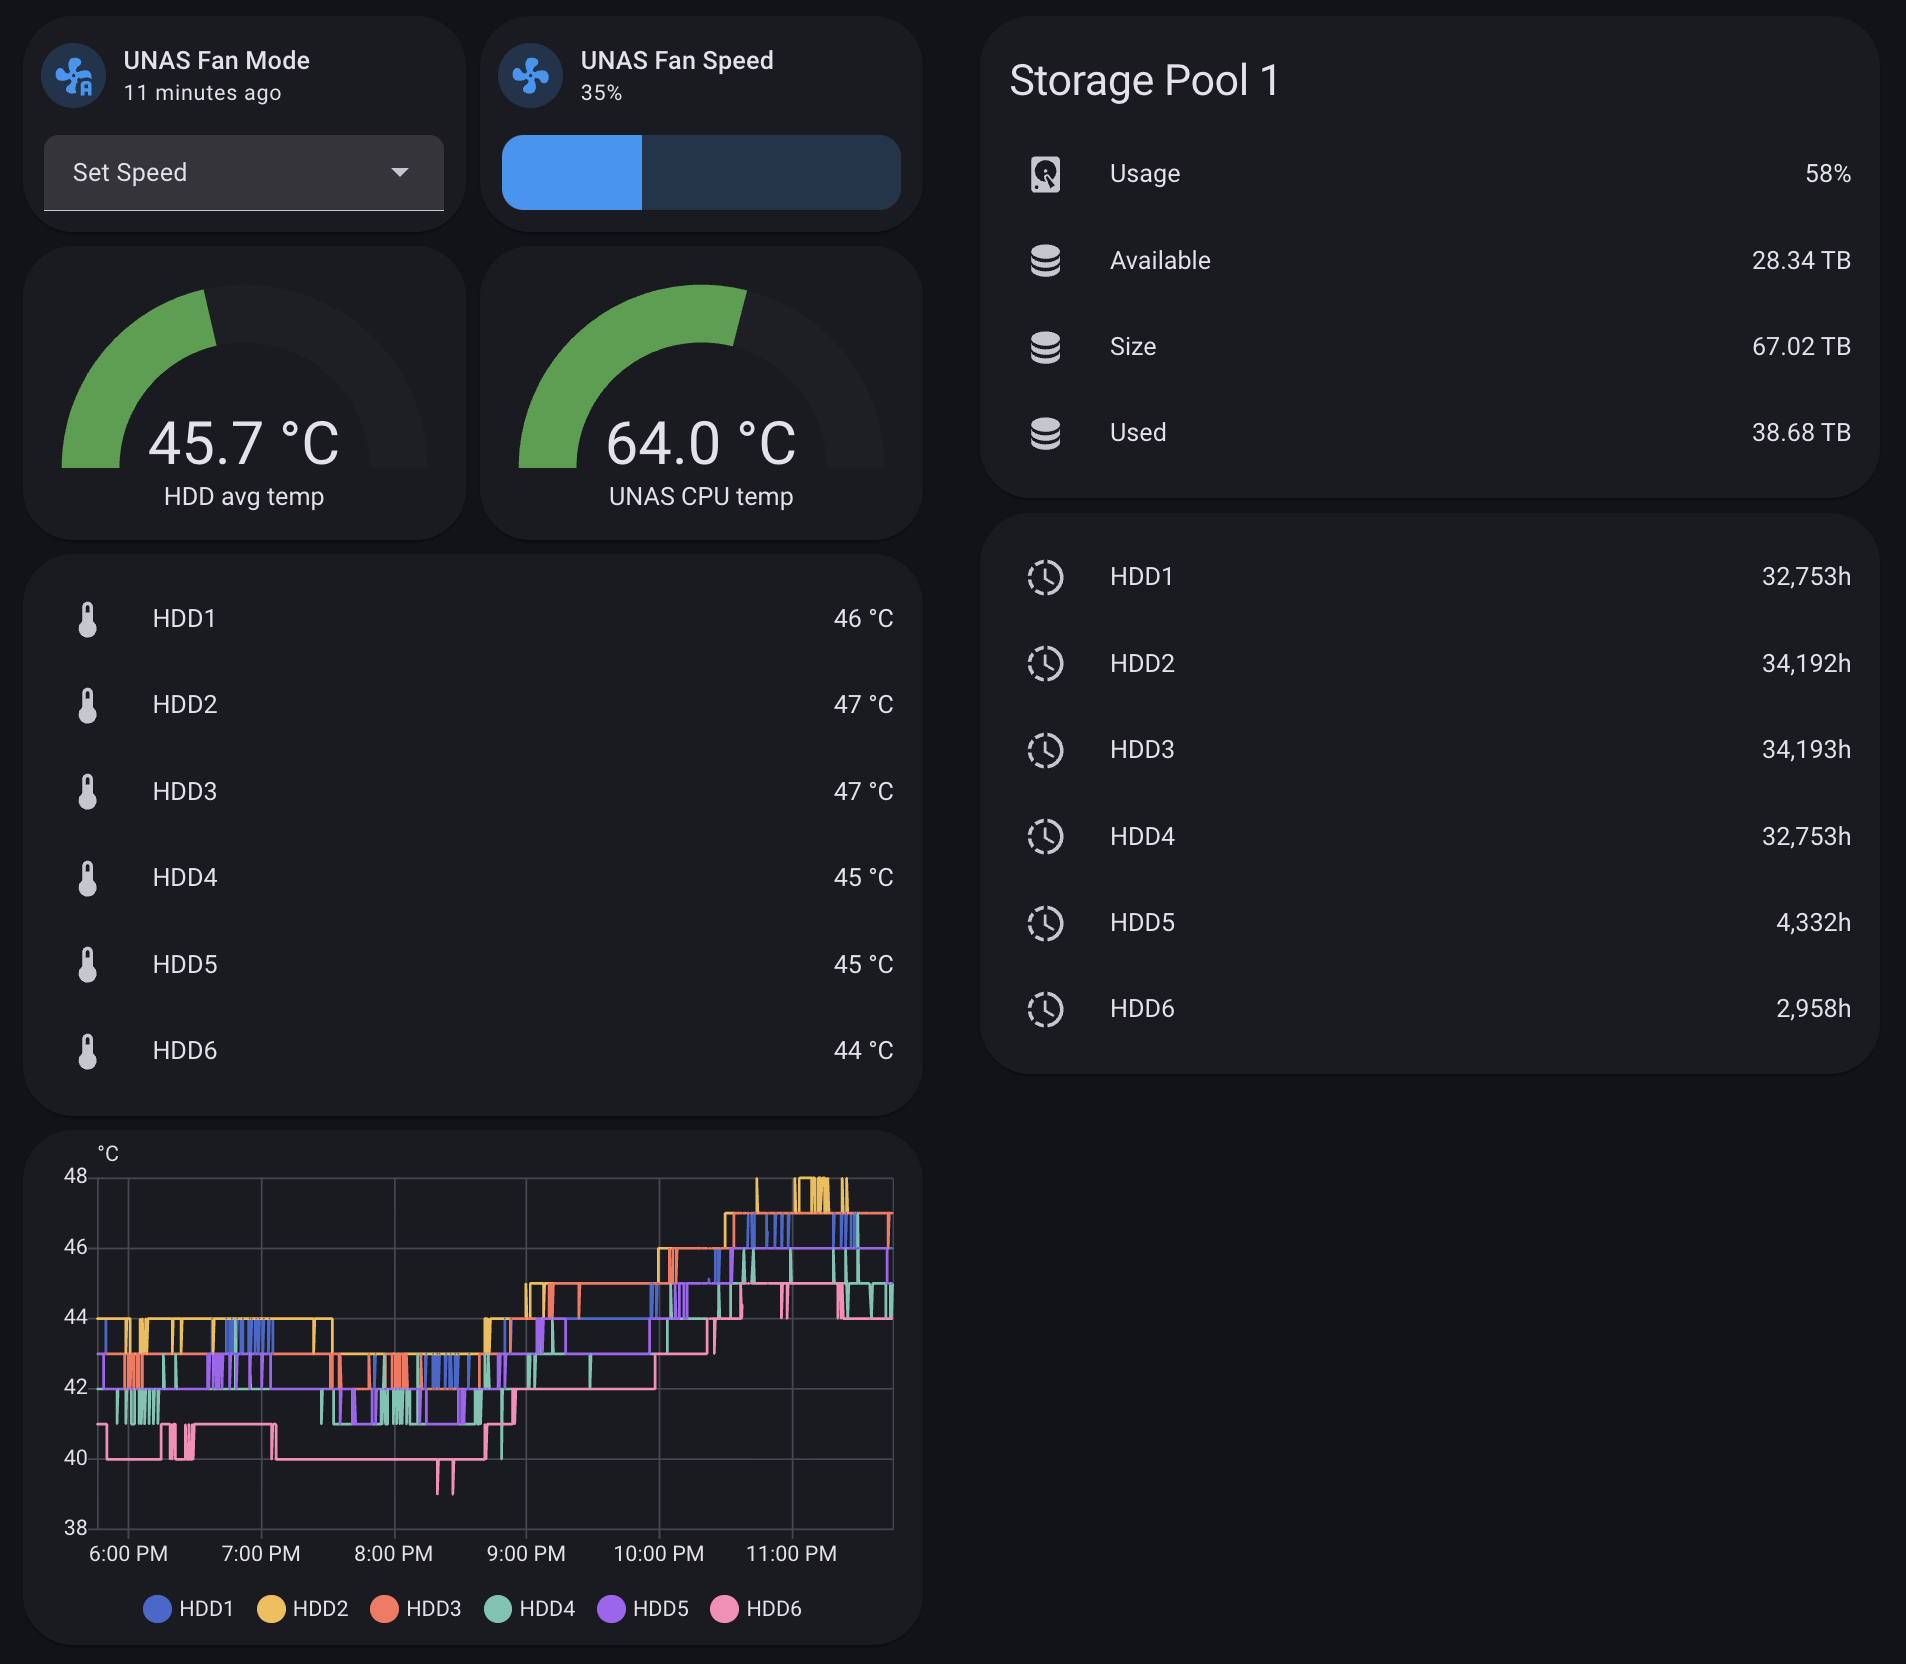Click the 11 minutes ago timestamp
Image resolution: width=1906 pixels, height=1664 pixels.
coord(202,93)
